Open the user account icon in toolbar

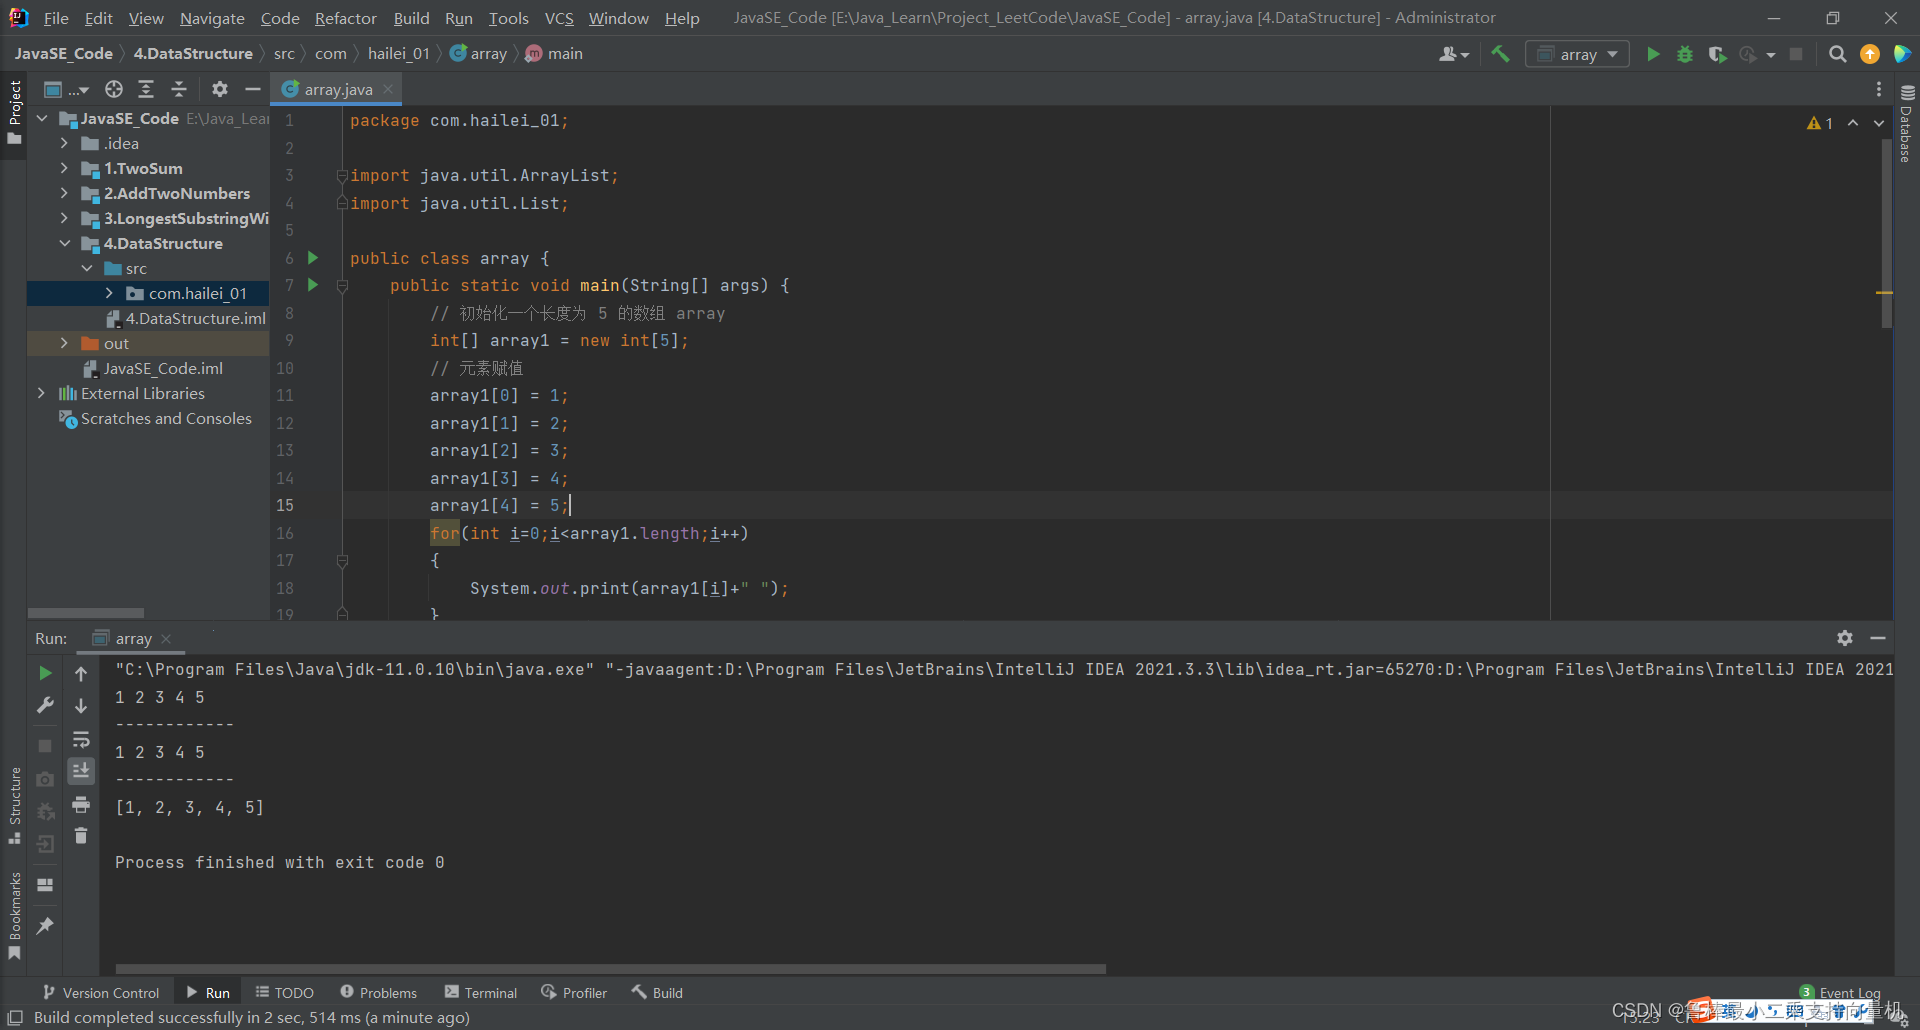pyautogui.click(x=1453, y=54)
